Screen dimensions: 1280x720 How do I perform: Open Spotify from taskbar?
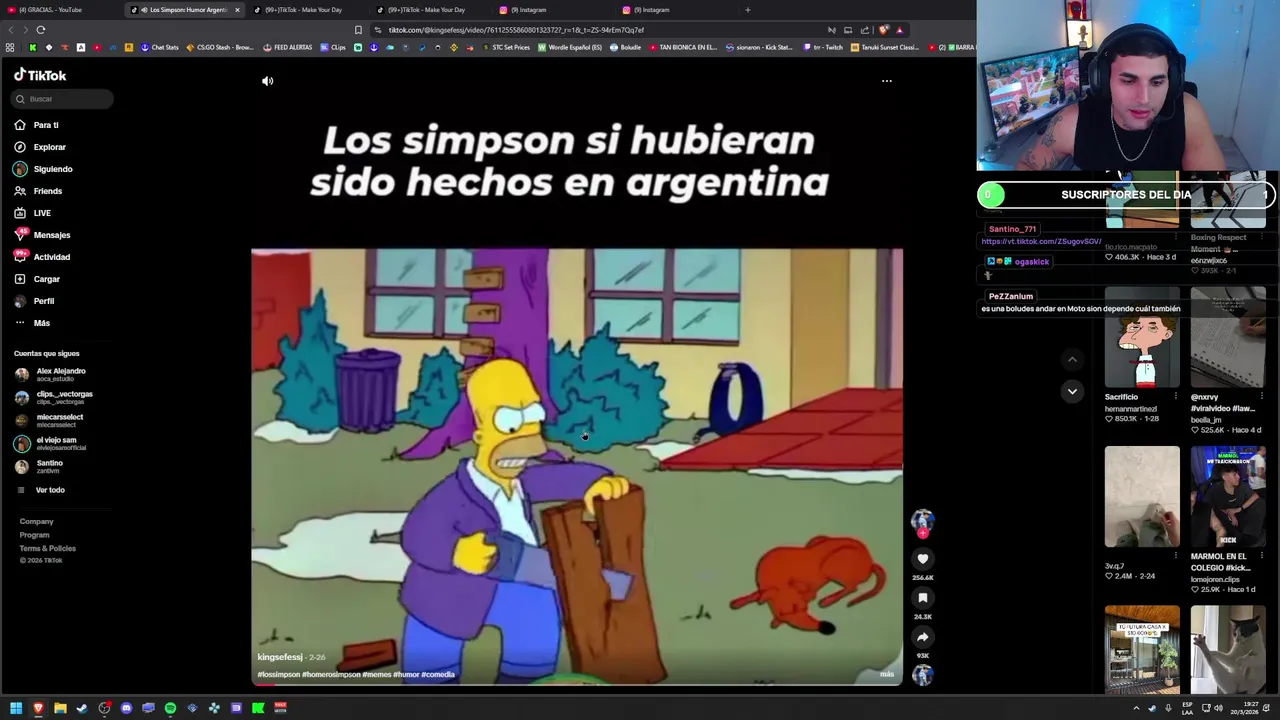170,708
